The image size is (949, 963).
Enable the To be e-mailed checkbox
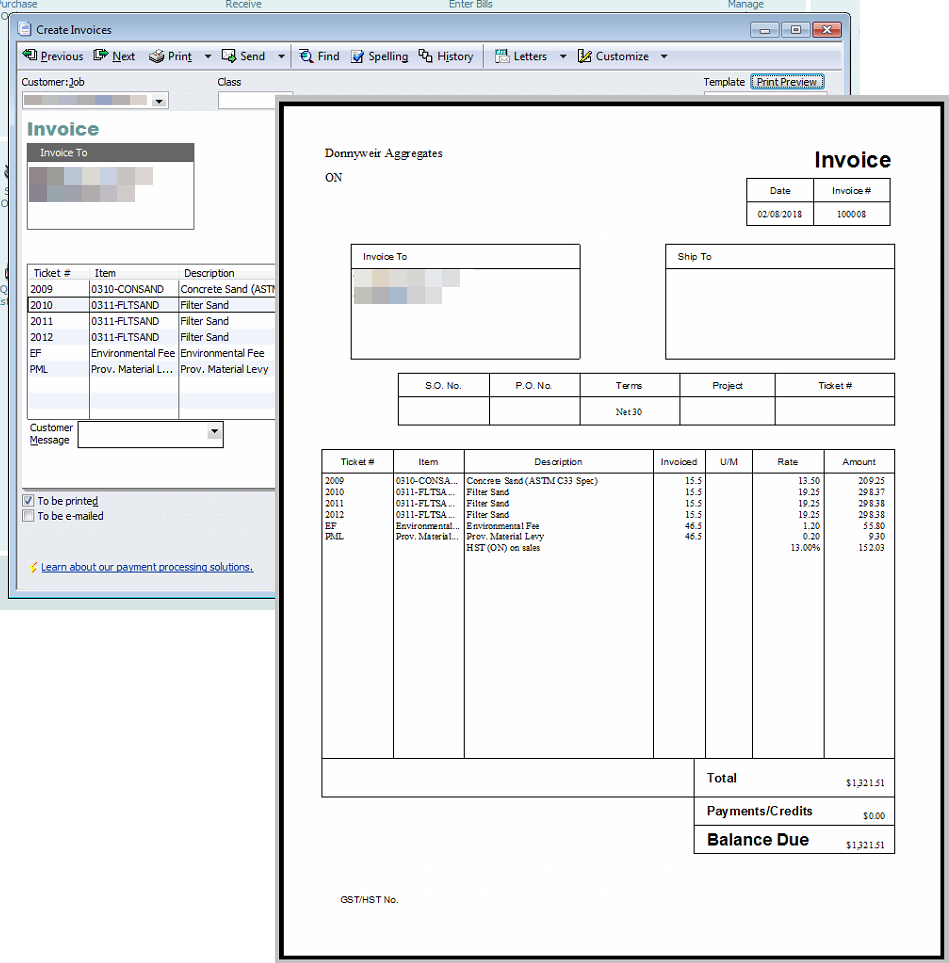[x=28, y=516]
